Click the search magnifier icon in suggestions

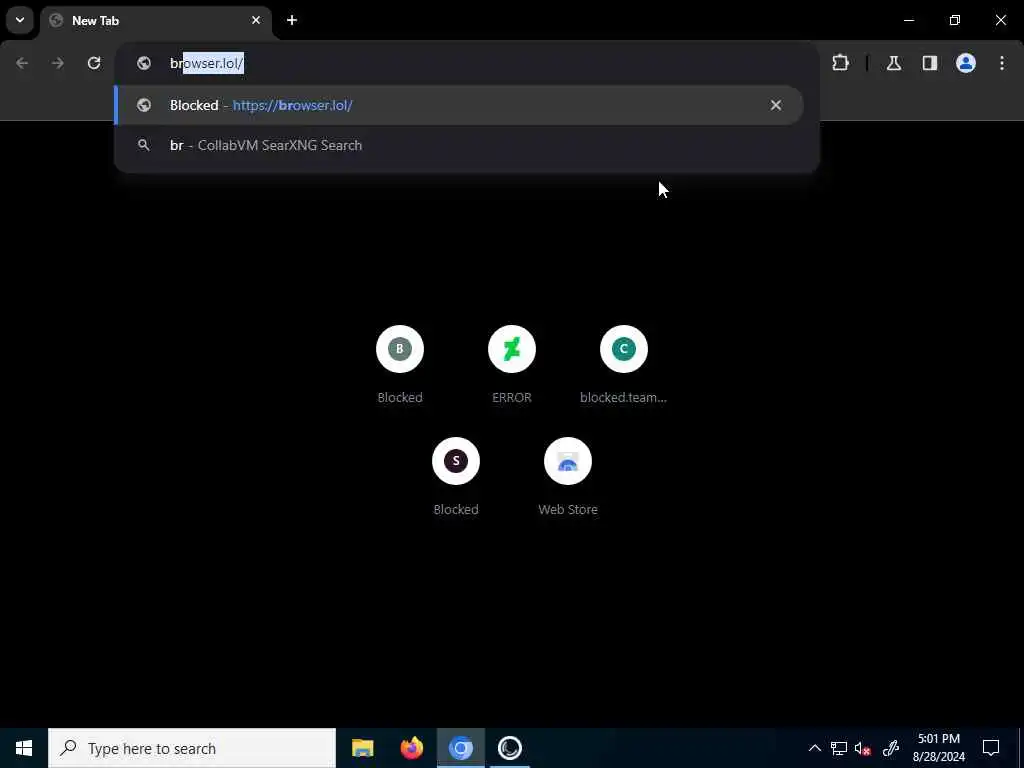click(x=144, y=145)
